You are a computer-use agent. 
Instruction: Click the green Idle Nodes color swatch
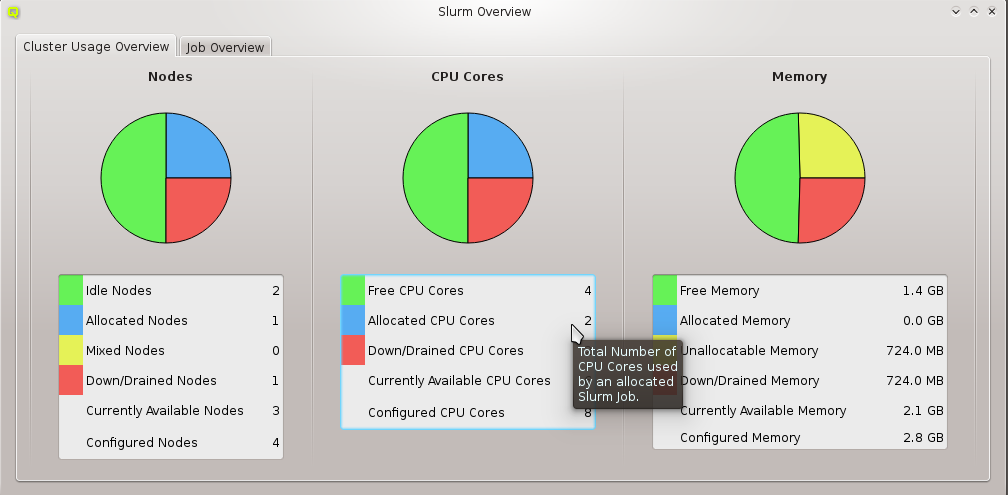click(x=71, y=290)
